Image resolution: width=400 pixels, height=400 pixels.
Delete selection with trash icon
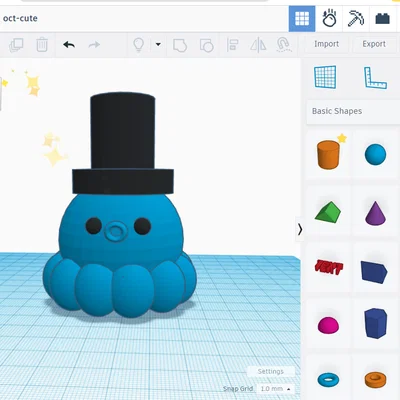[42, 45]
